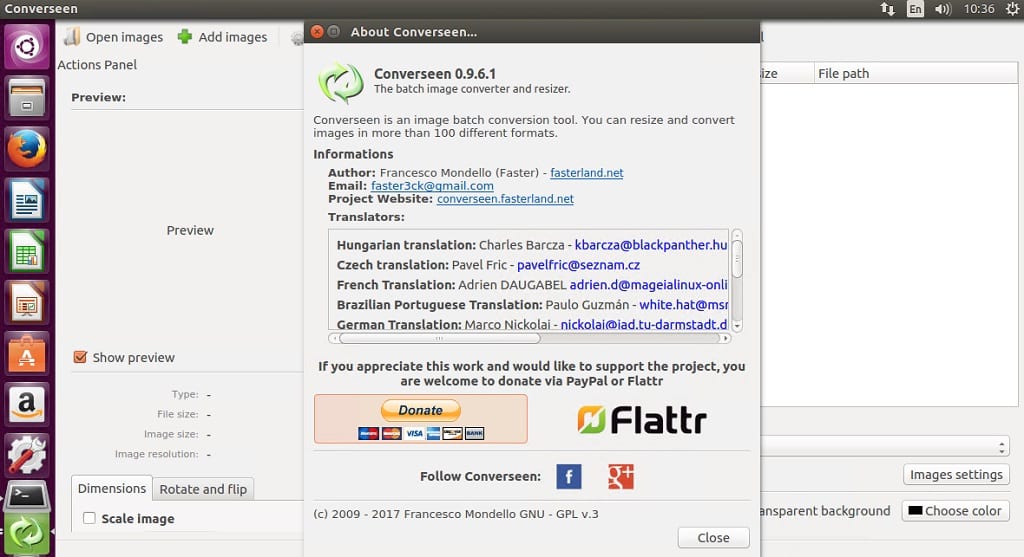Open sound volume indicator
The width and height of the screenshot is (1024, 557).
(x=943, y=9)
